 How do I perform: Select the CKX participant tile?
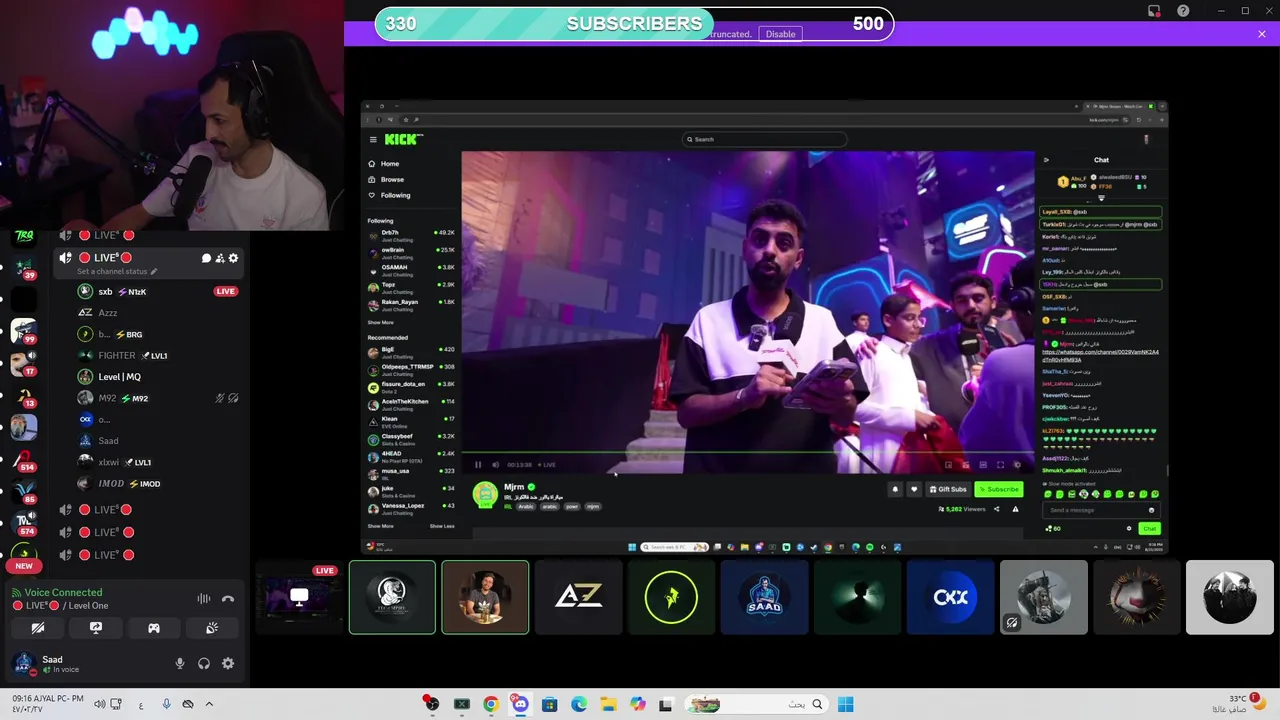950,598
